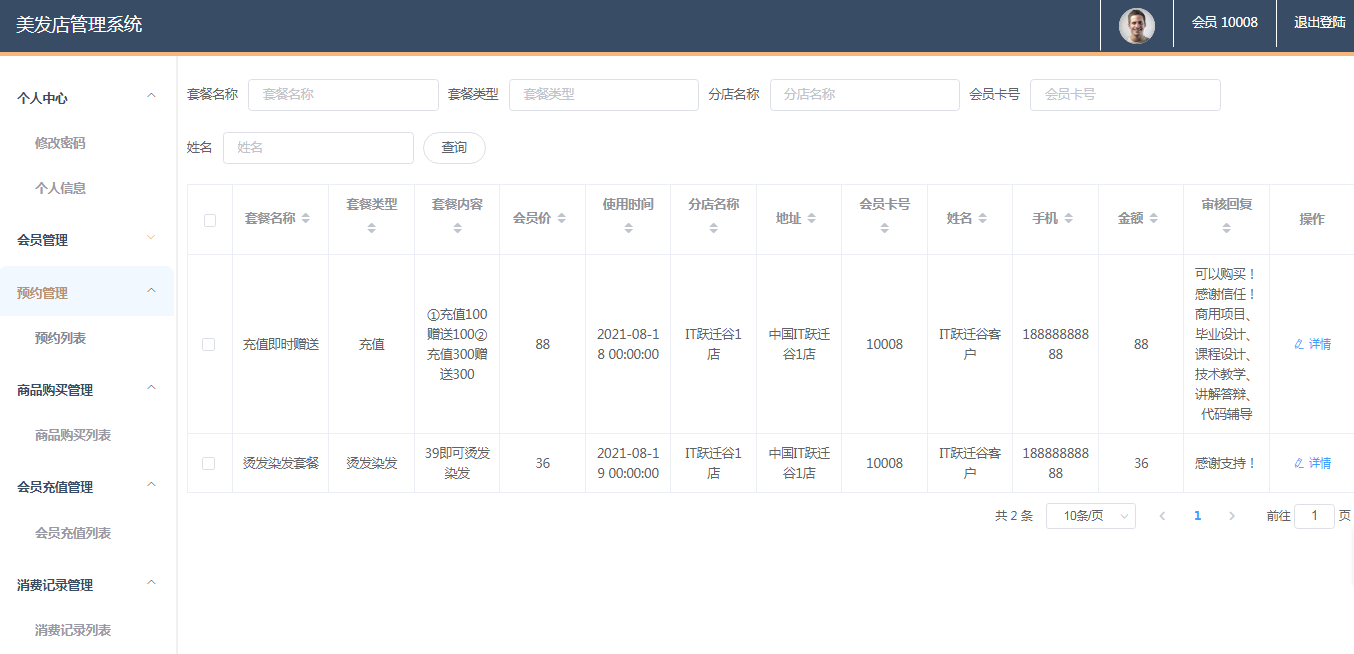This screenshot has width=1354, height=654.
Task: Sort table by 套餐内容 column arrows
Action: (457, 228)
